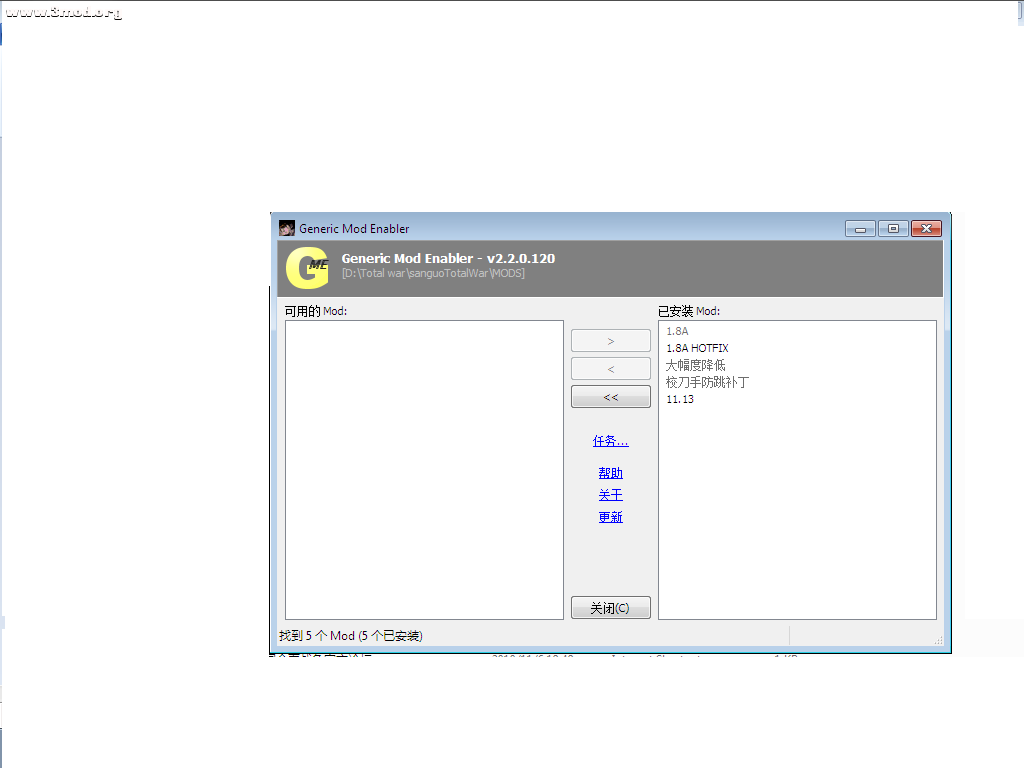Minimize the Generic Mod Enabler window
The width and height of the screenshot is (1024, 768).
point(860,229)
